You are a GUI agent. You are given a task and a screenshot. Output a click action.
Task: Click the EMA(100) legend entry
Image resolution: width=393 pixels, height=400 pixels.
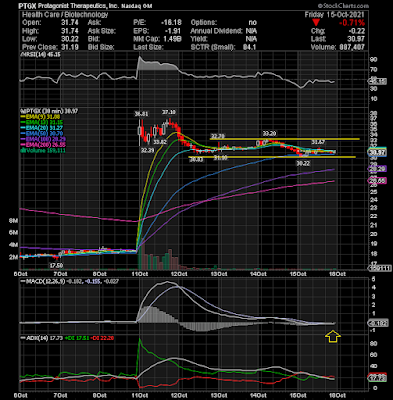pyautogui.click(x=44, y=139)
